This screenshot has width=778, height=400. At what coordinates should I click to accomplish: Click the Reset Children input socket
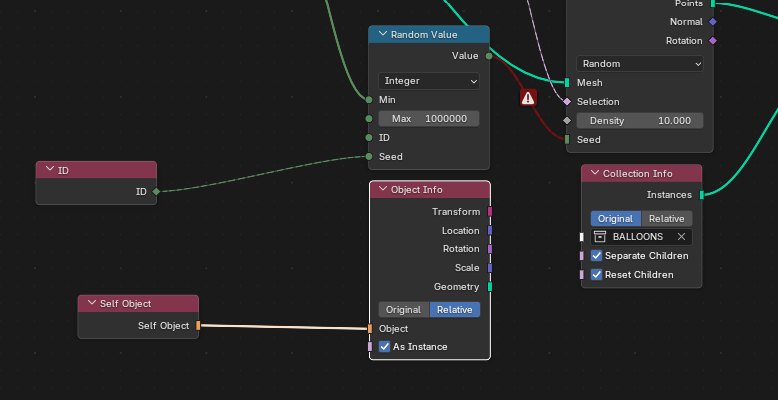pos(582,274)
